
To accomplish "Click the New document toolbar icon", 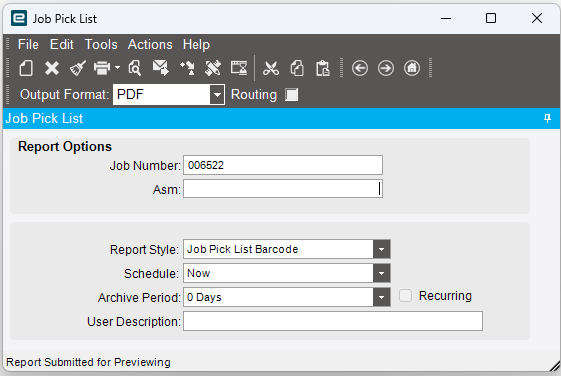I will 26,68.
